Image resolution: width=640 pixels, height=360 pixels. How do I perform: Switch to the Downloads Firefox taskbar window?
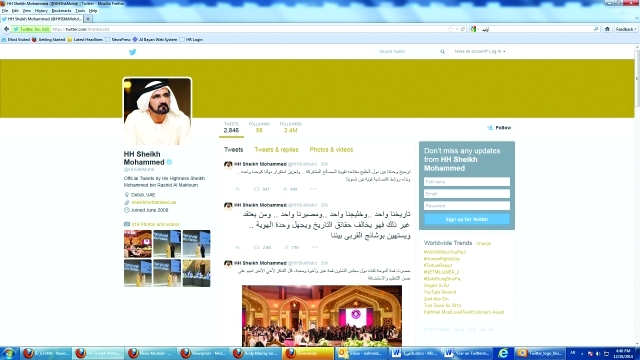point(308,353)
